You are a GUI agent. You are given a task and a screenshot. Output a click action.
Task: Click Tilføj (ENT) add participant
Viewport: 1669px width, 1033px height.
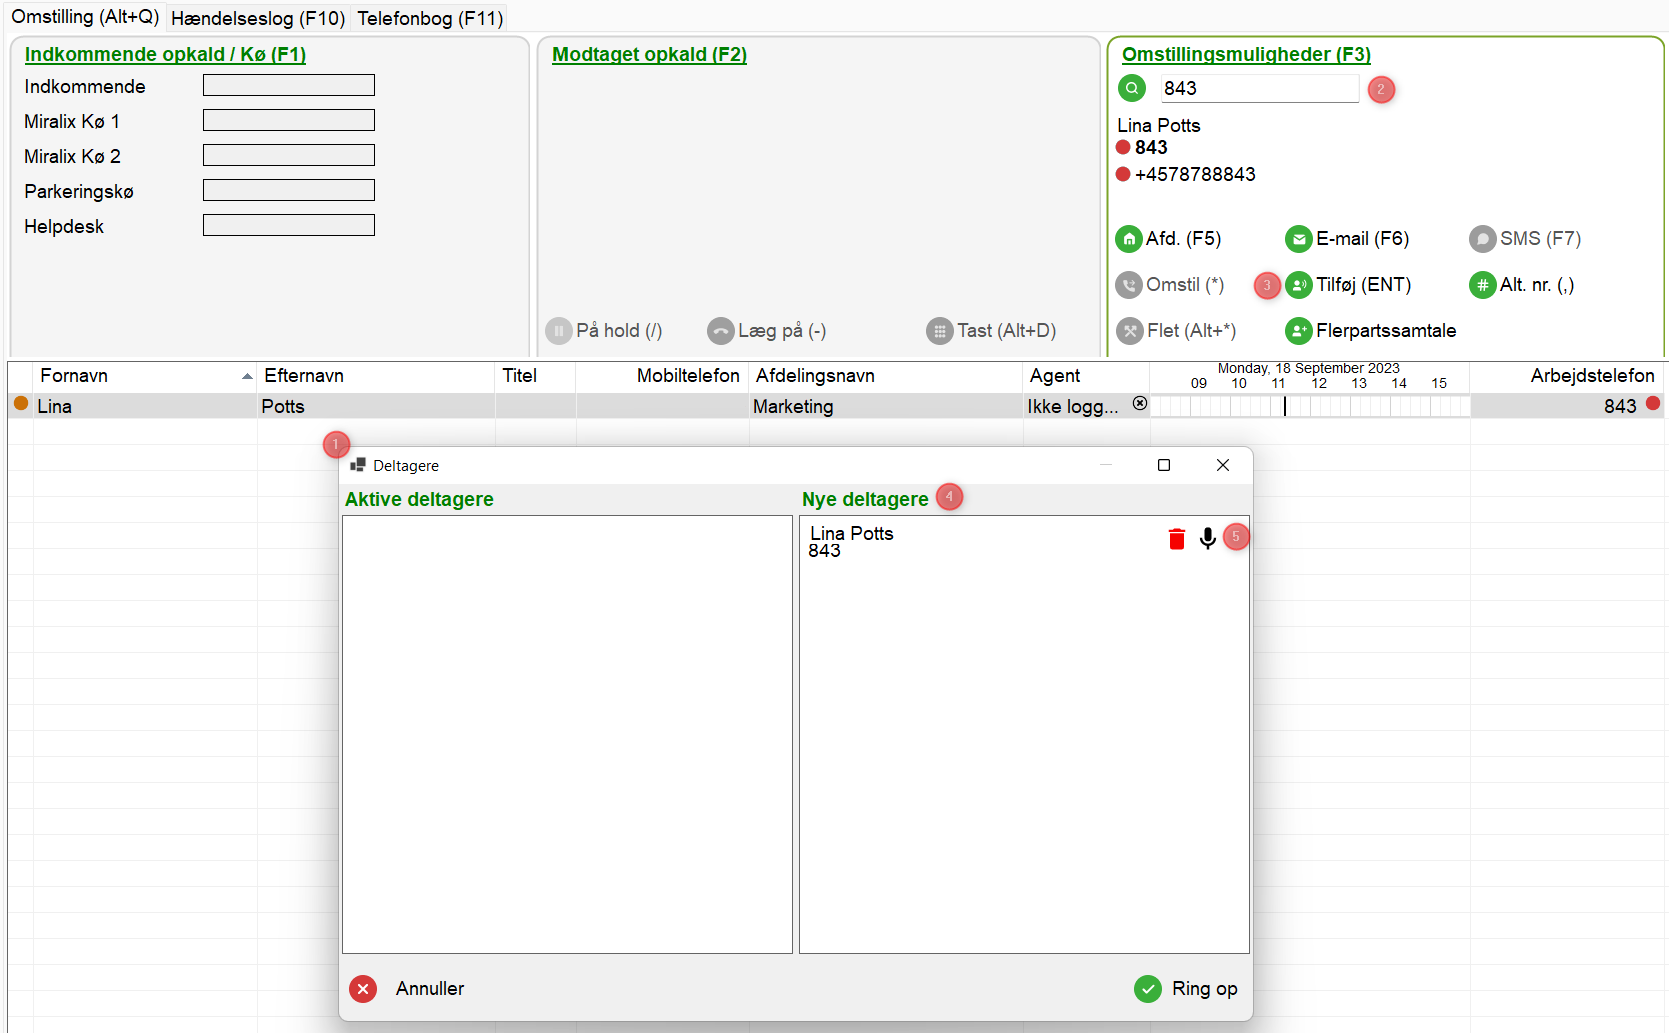pos(1298,285)
